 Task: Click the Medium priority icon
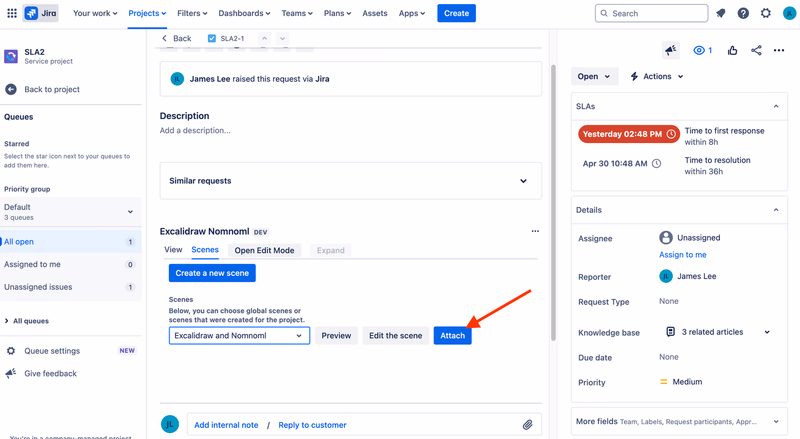pyautogui.click(x=664, y=382)
